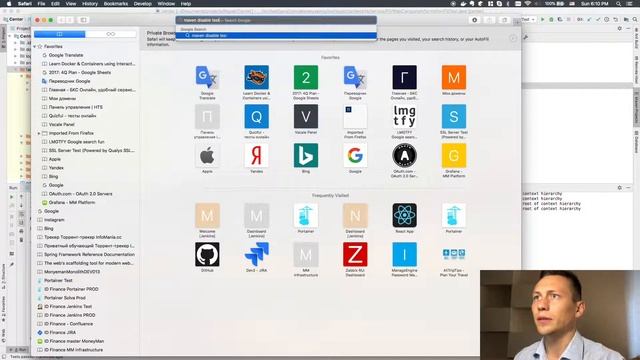Open ID Finance Jenkins PROD bookmark
The width and height of the screenshot is (640, 360).
[69, 315]
